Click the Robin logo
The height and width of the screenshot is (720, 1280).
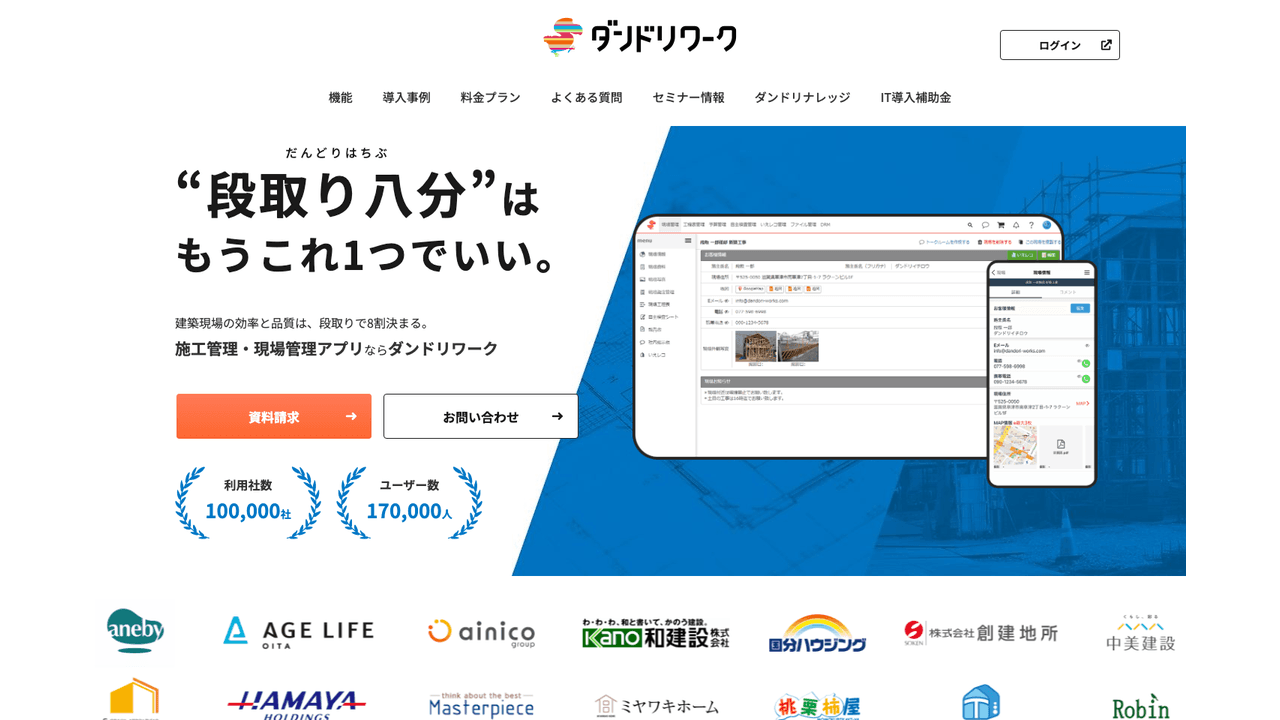click(1141, 705)
